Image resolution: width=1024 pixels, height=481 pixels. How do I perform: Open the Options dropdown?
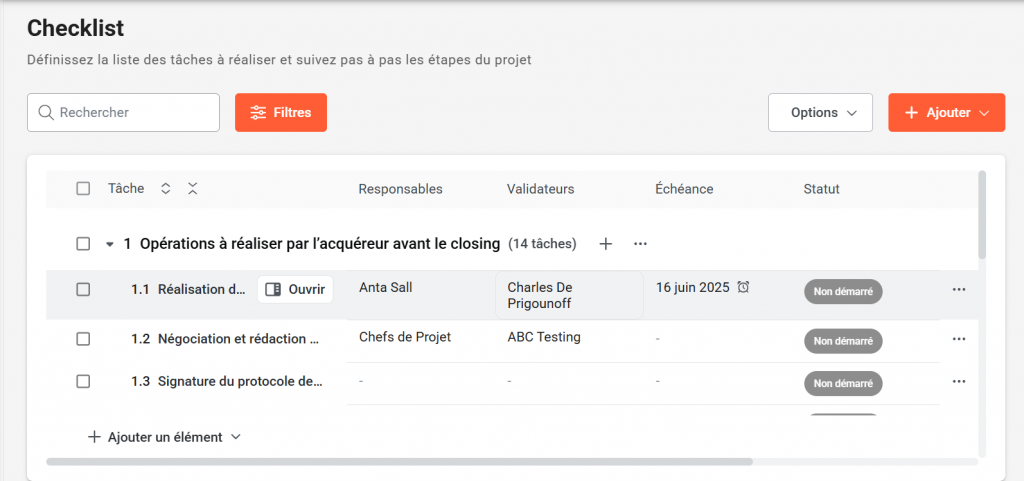click(820, 113)
